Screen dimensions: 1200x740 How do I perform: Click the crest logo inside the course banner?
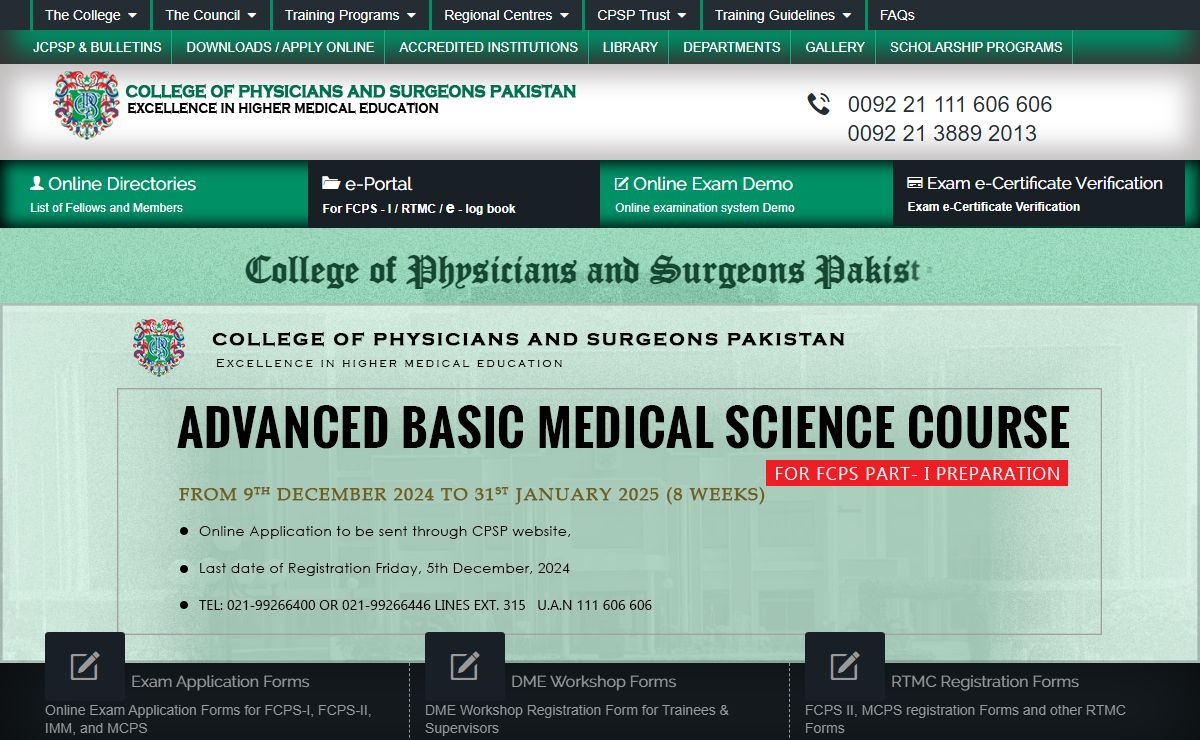[x=159, y=347]
